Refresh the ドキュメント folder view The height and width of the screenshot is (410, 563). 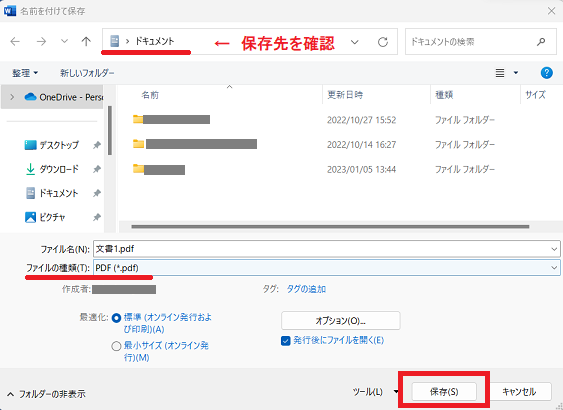tap(383, 42)
